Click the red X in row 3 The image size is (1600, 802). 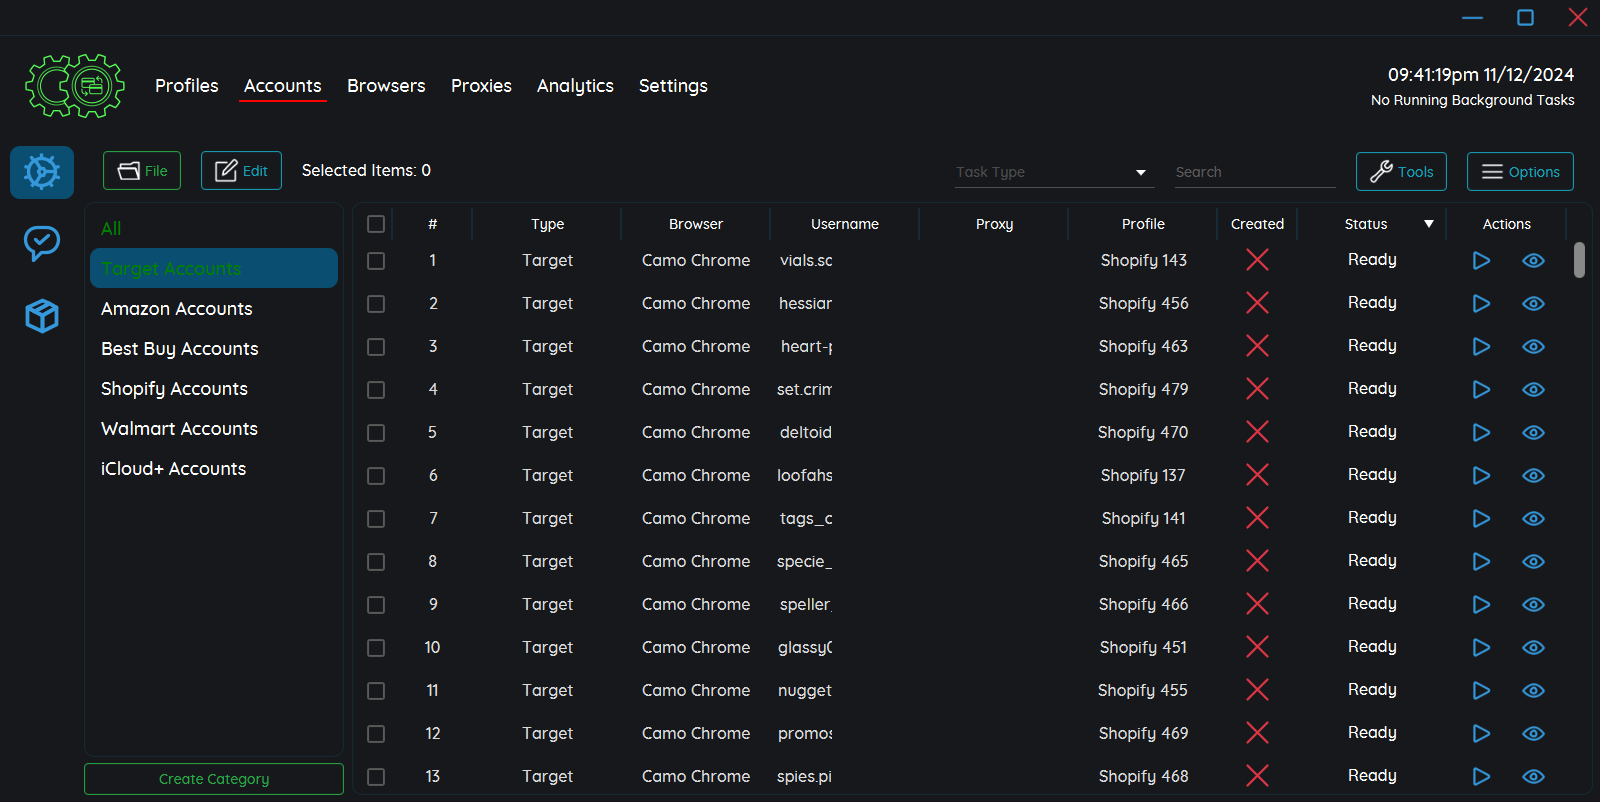[x=1257, y=346]
